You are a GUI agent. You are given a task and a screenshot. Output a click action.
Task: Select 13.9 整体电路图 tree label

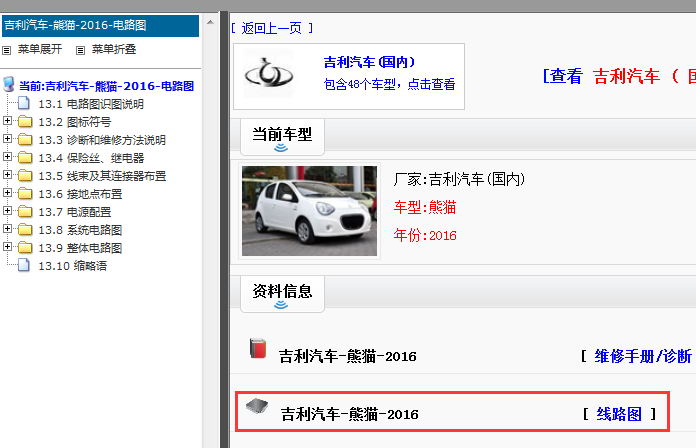[x=80, y=248]
